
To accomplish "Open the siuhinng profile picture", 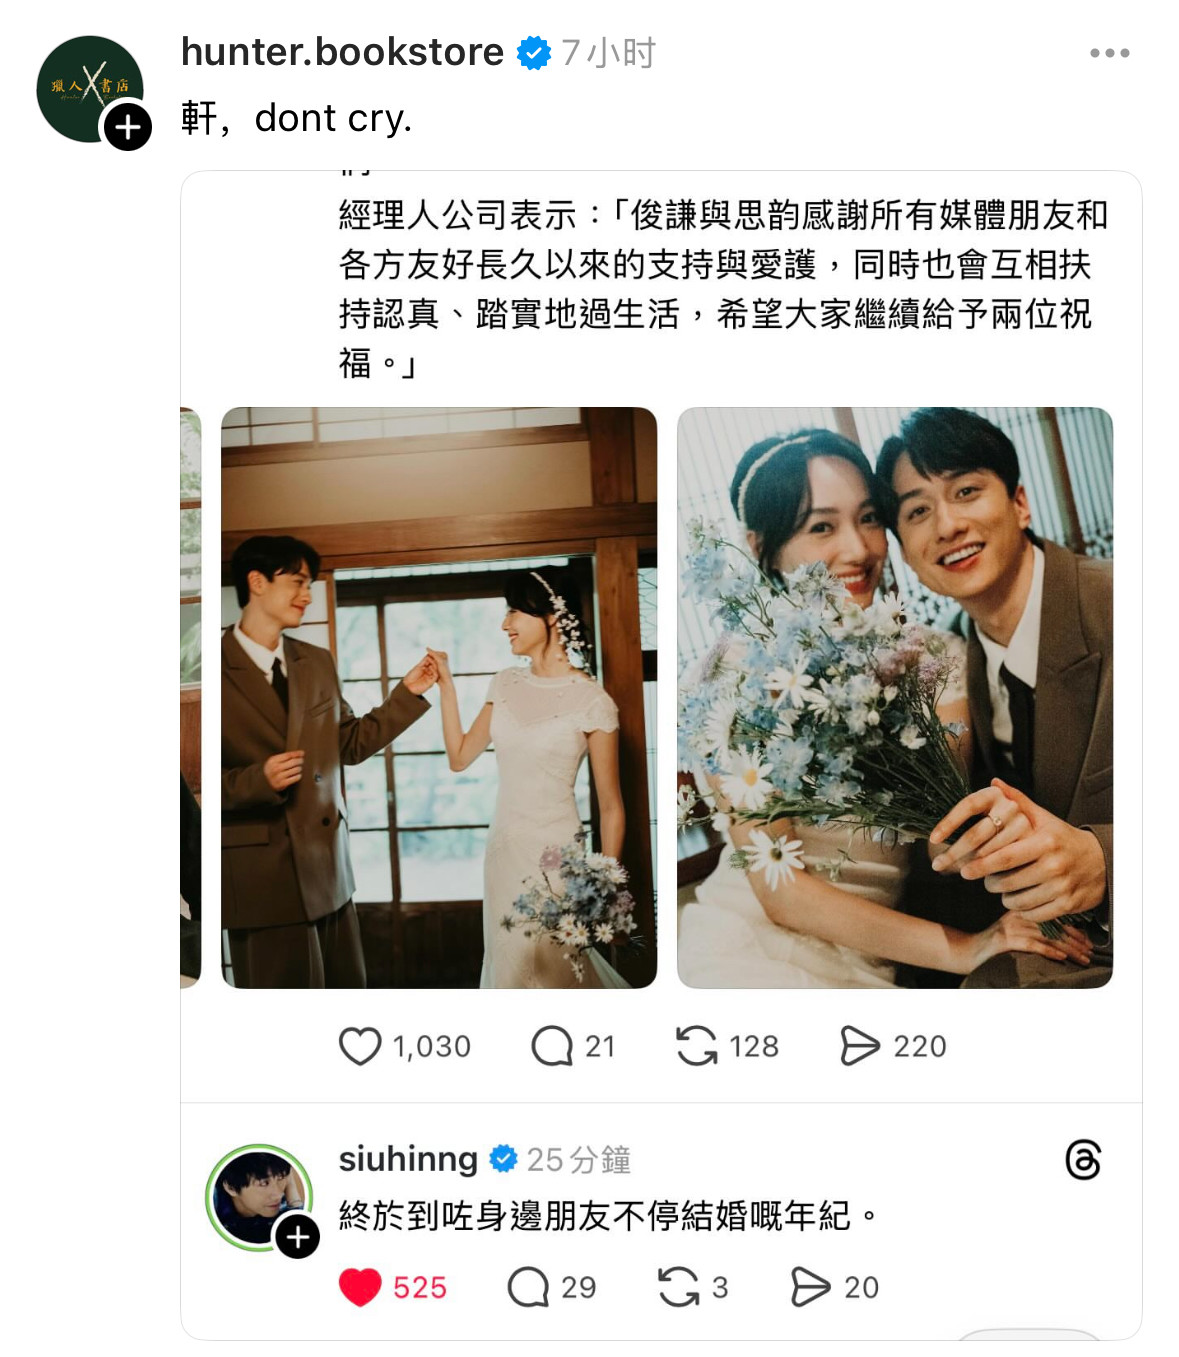I will [x=259, y=1196].
